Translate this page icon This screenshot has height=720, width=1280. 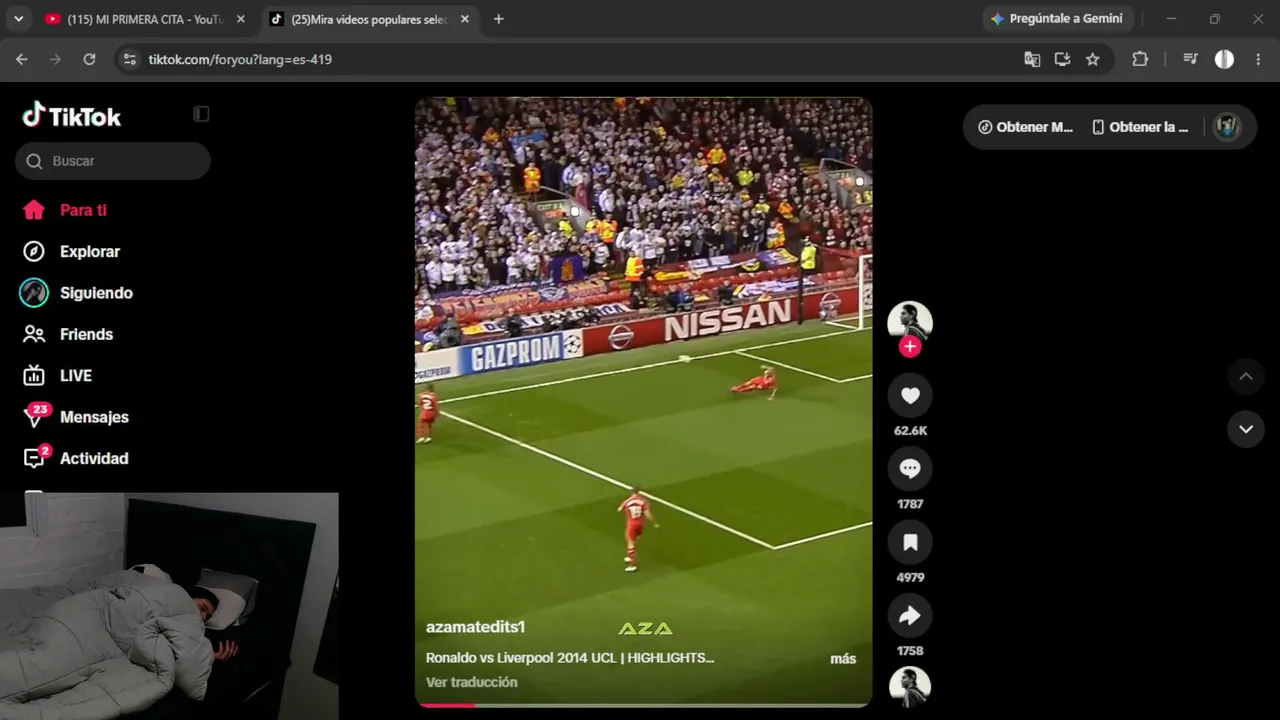[x=1032, y=59]
